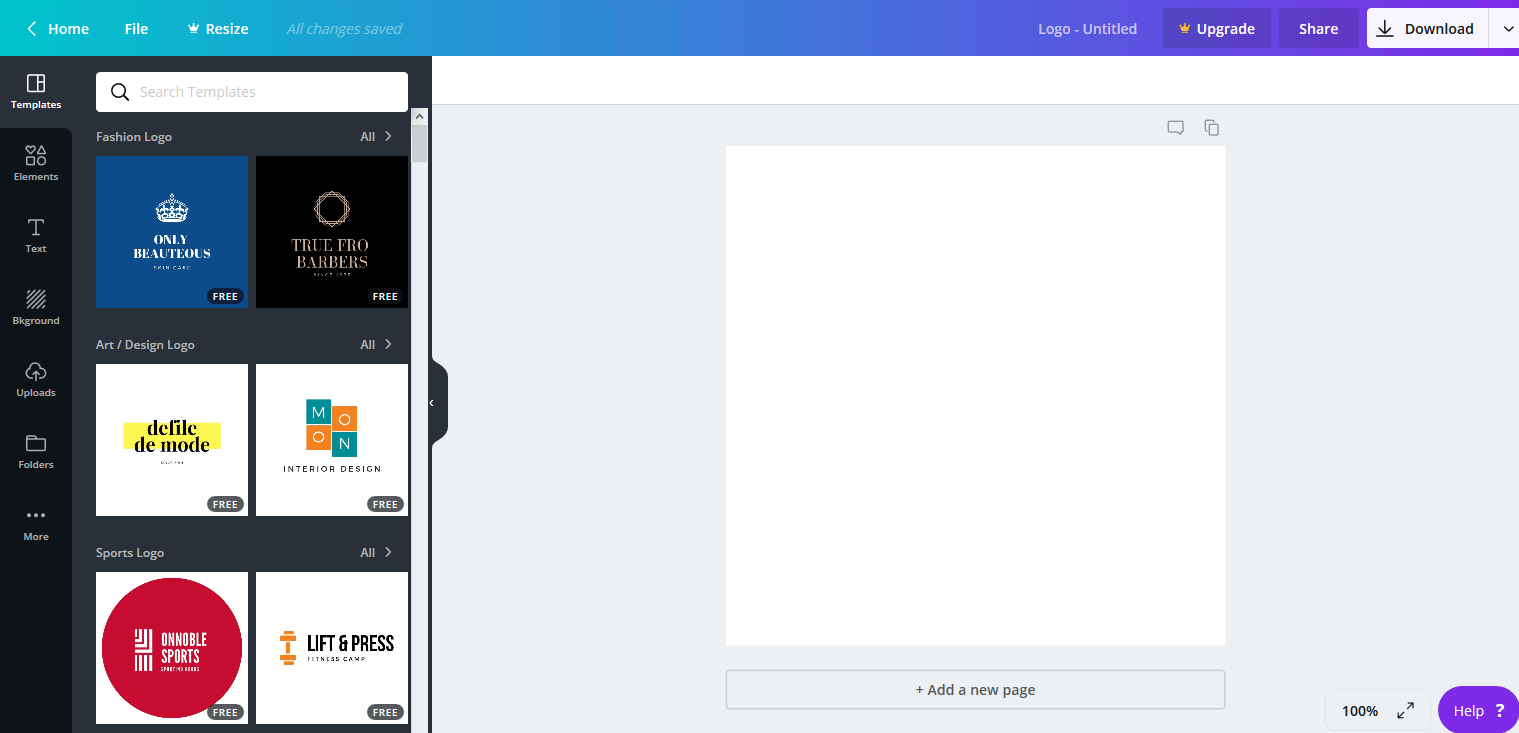Select the Moon Interior Design template thumbnail
This screenshot has width=1519, height=733.
coord(332,440)
